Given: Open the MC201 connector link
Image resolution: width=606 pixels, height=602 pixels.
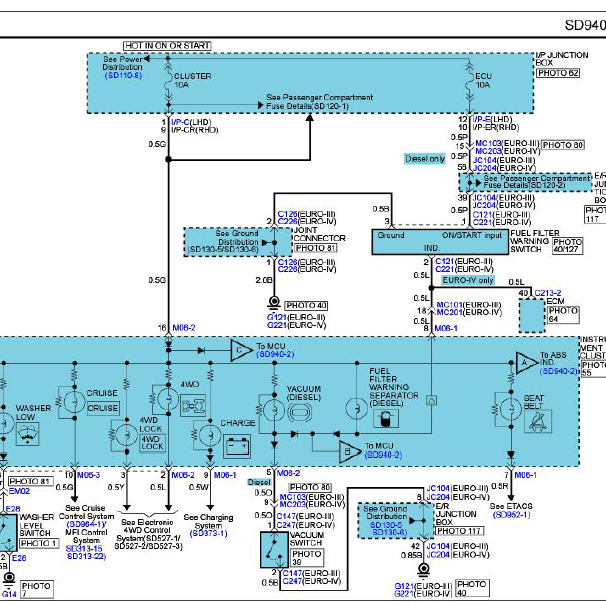Looking at the screenshot, I should [449, 312].
